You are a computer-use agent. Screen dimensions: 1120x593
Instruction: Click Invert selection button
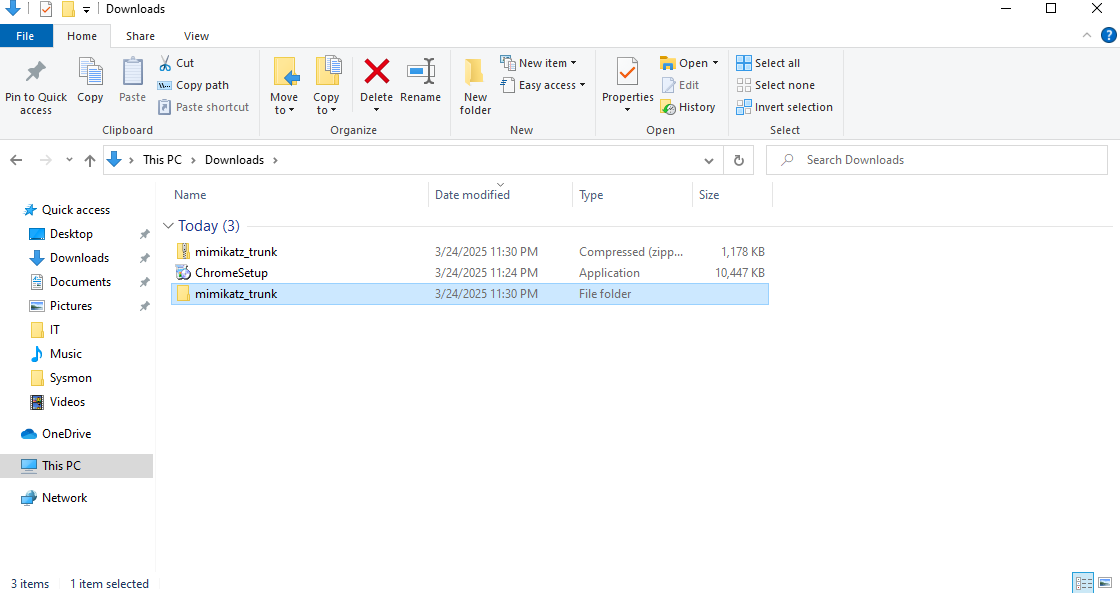pyautogui.click(x=784, y=107)
